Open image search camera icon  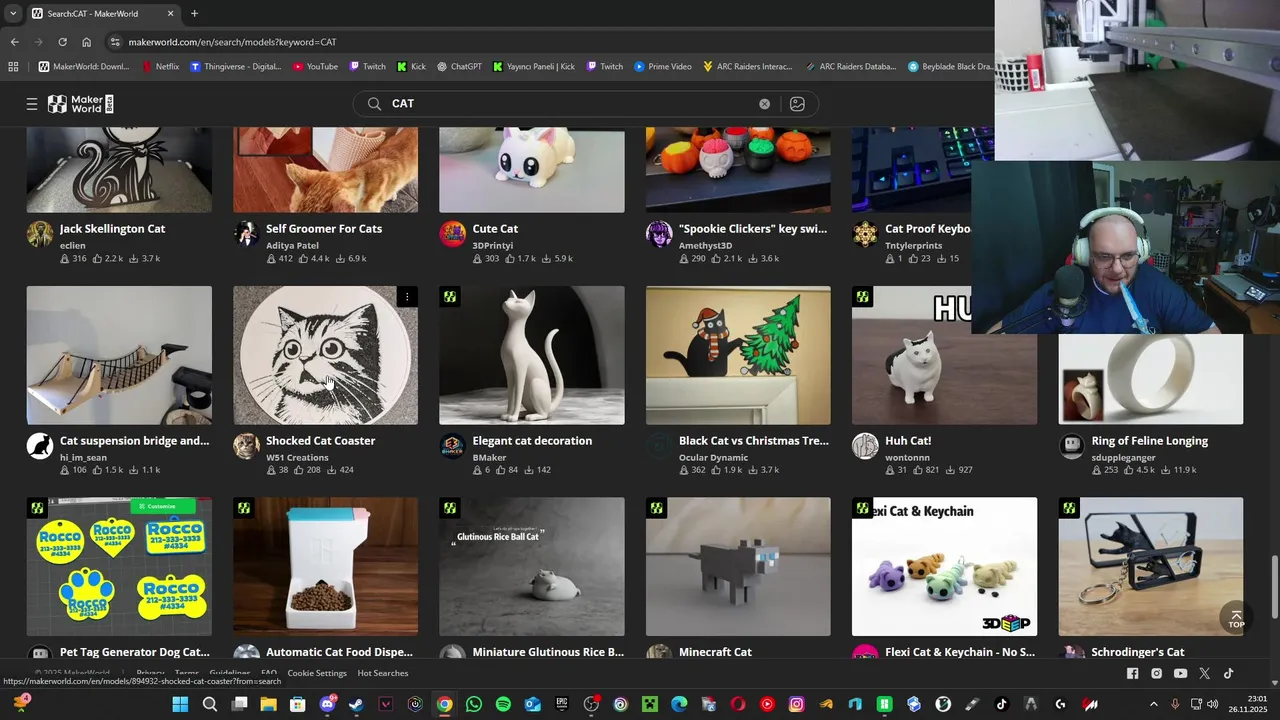(x=797, y=104)
